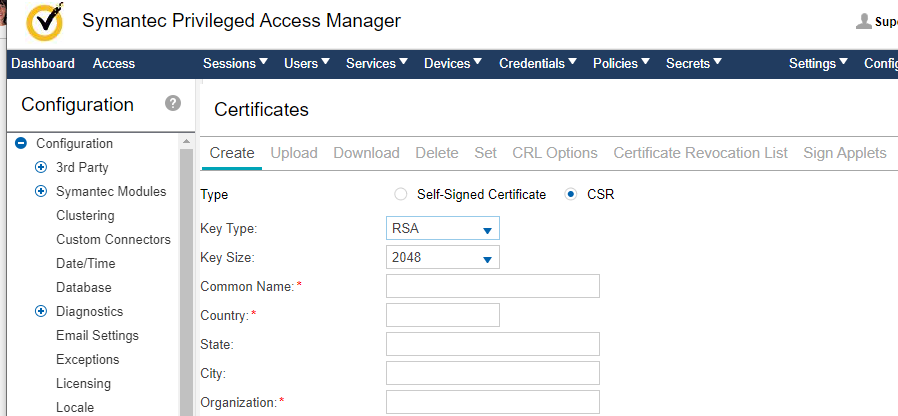Select the Self-Signed Certificate radio button
898x416 pixels.
click(401, 195)
